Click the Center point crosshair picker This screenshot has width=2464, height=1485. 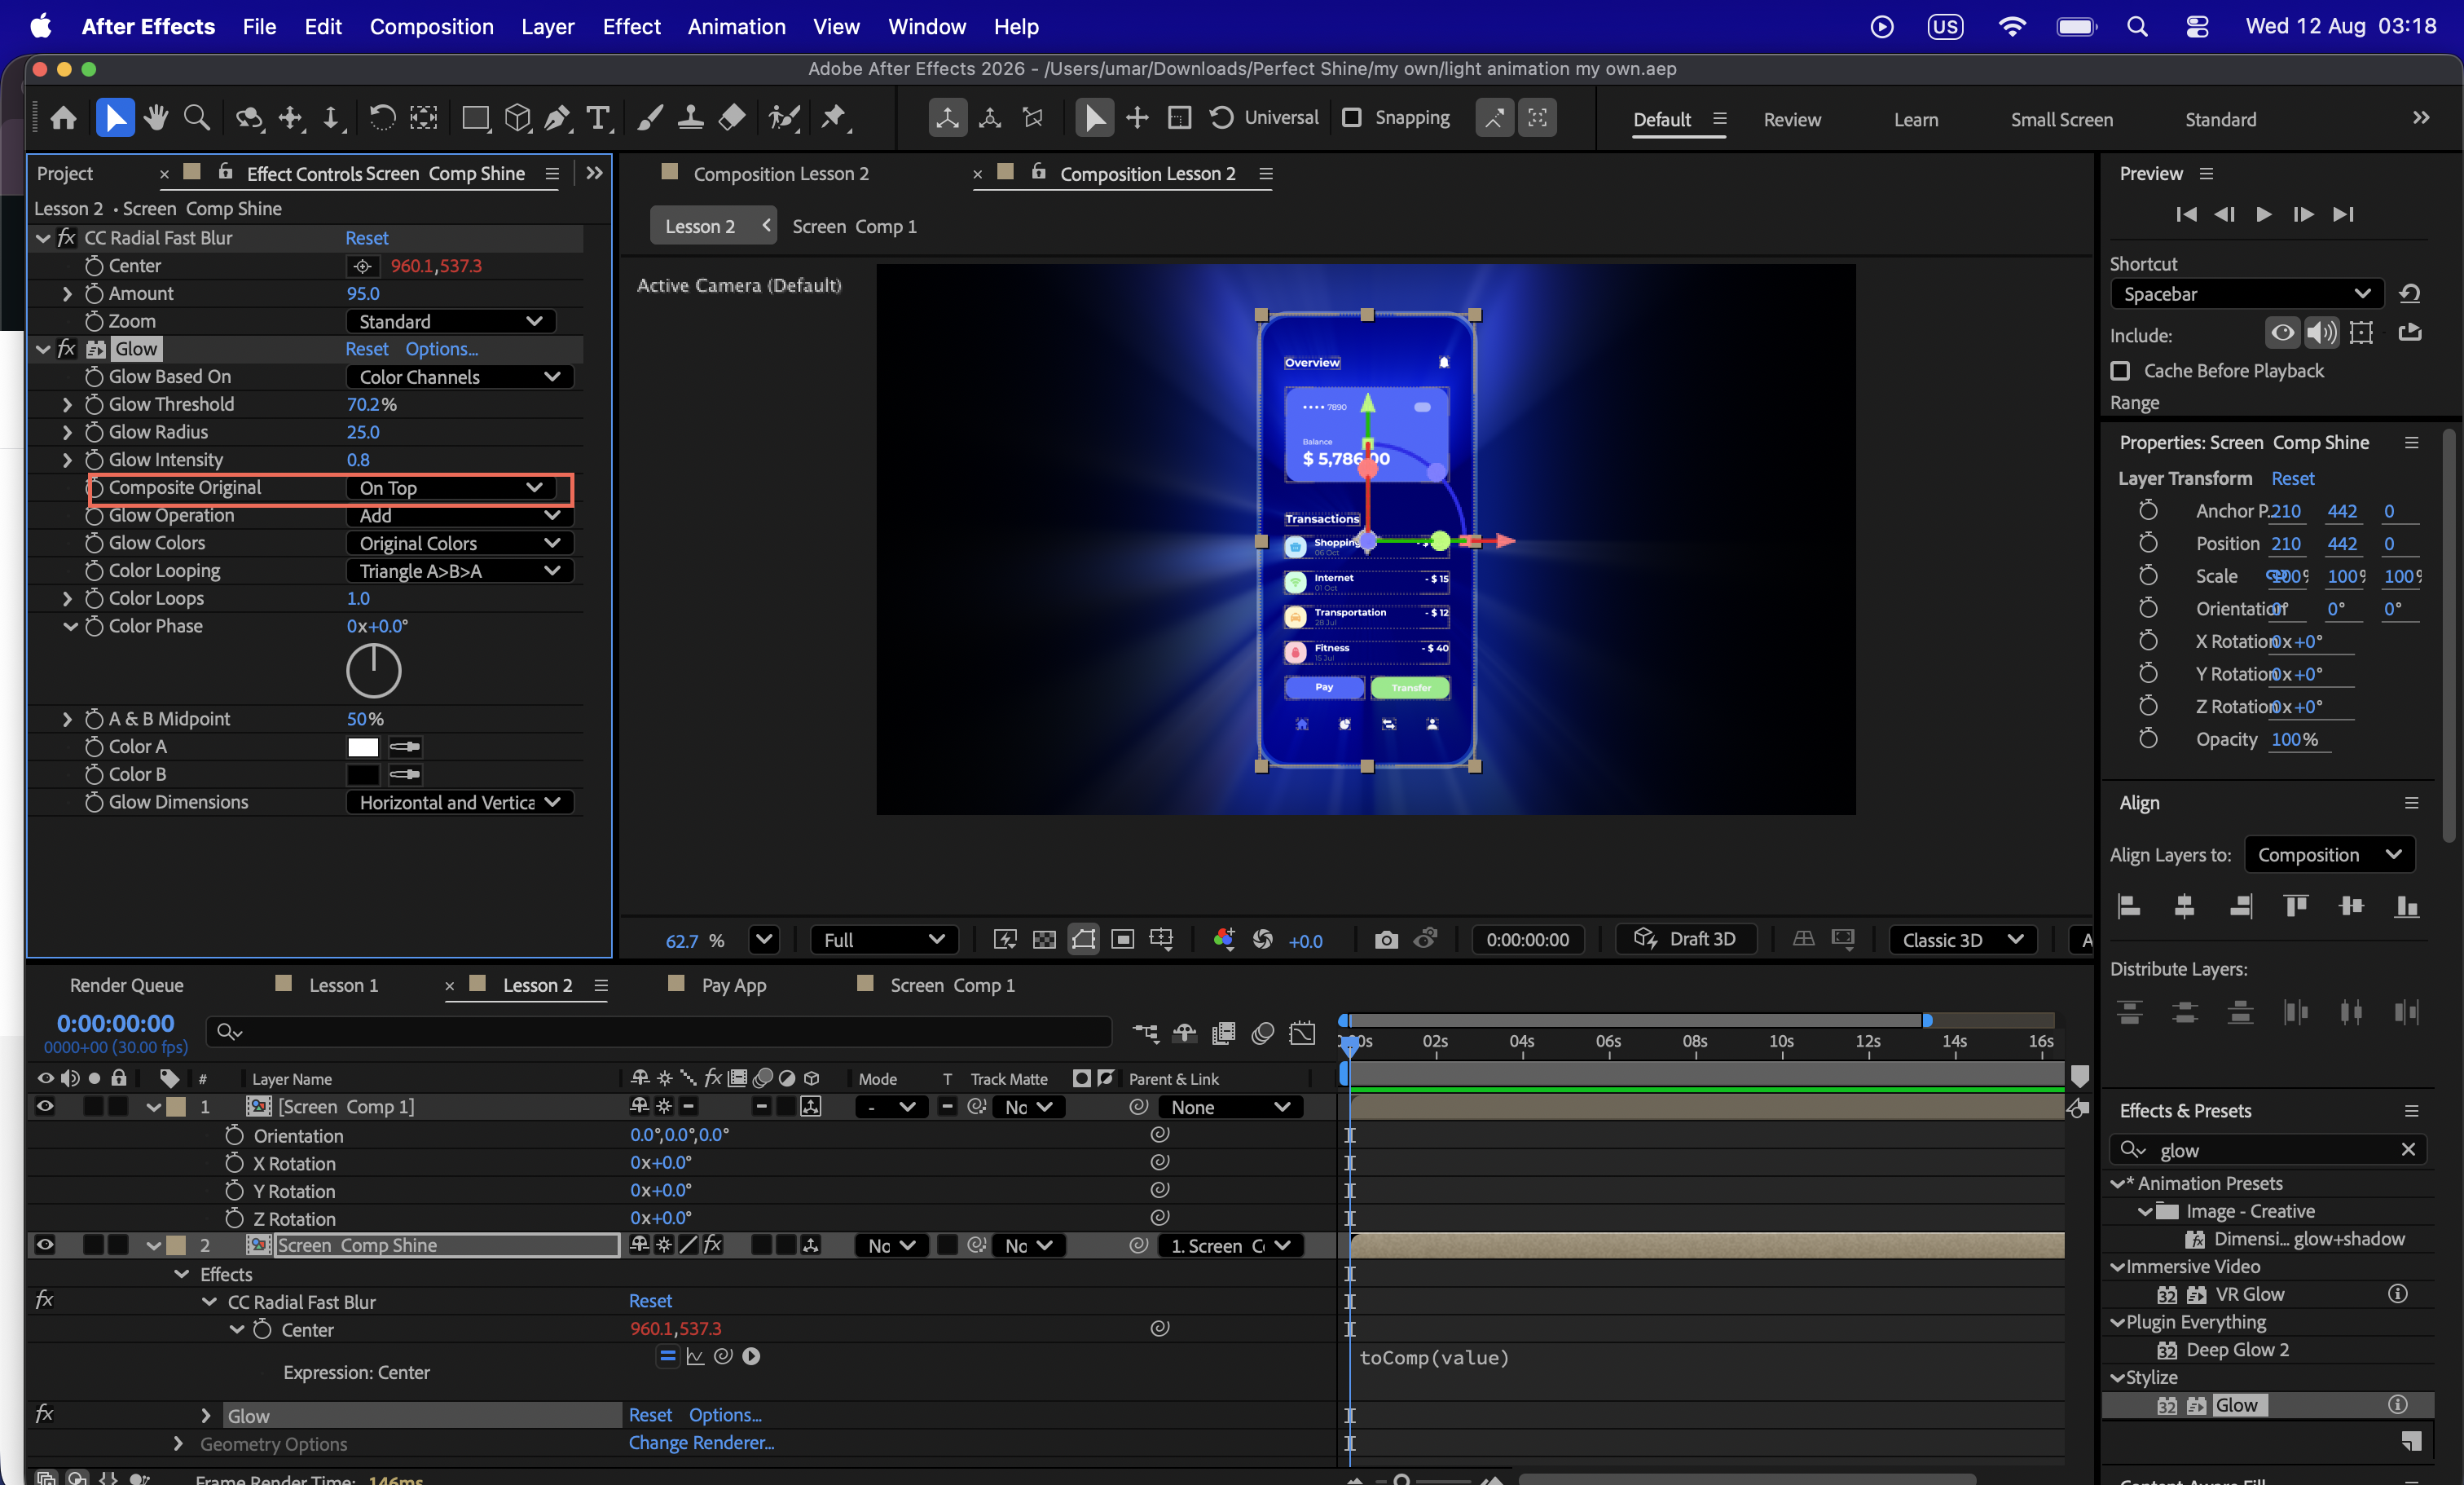coord(362,266)
